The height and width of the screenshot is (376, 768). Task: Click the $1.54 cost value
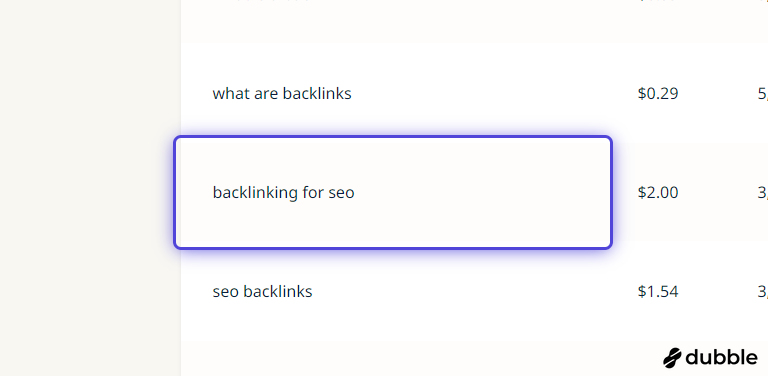[658, 291]
